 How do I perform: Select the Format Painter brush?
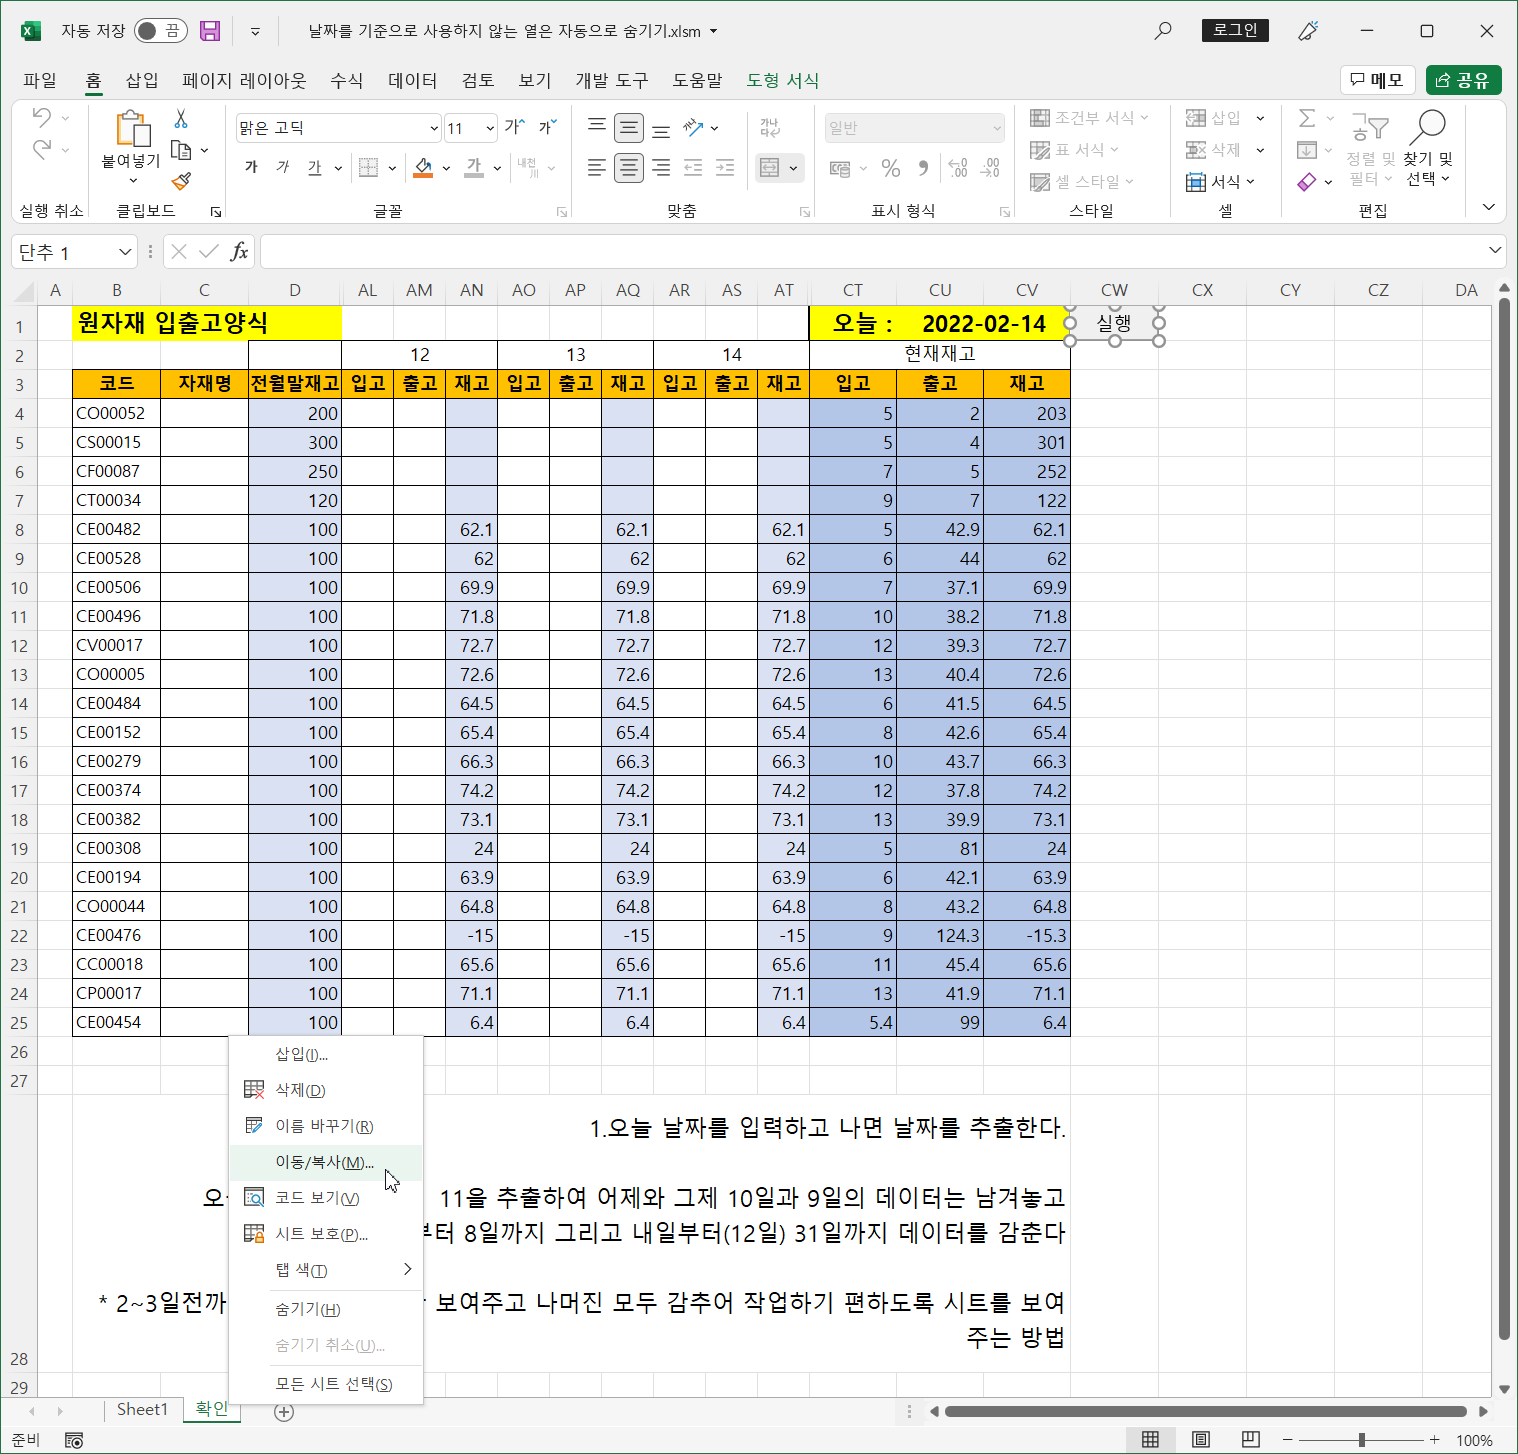[181, 181]
